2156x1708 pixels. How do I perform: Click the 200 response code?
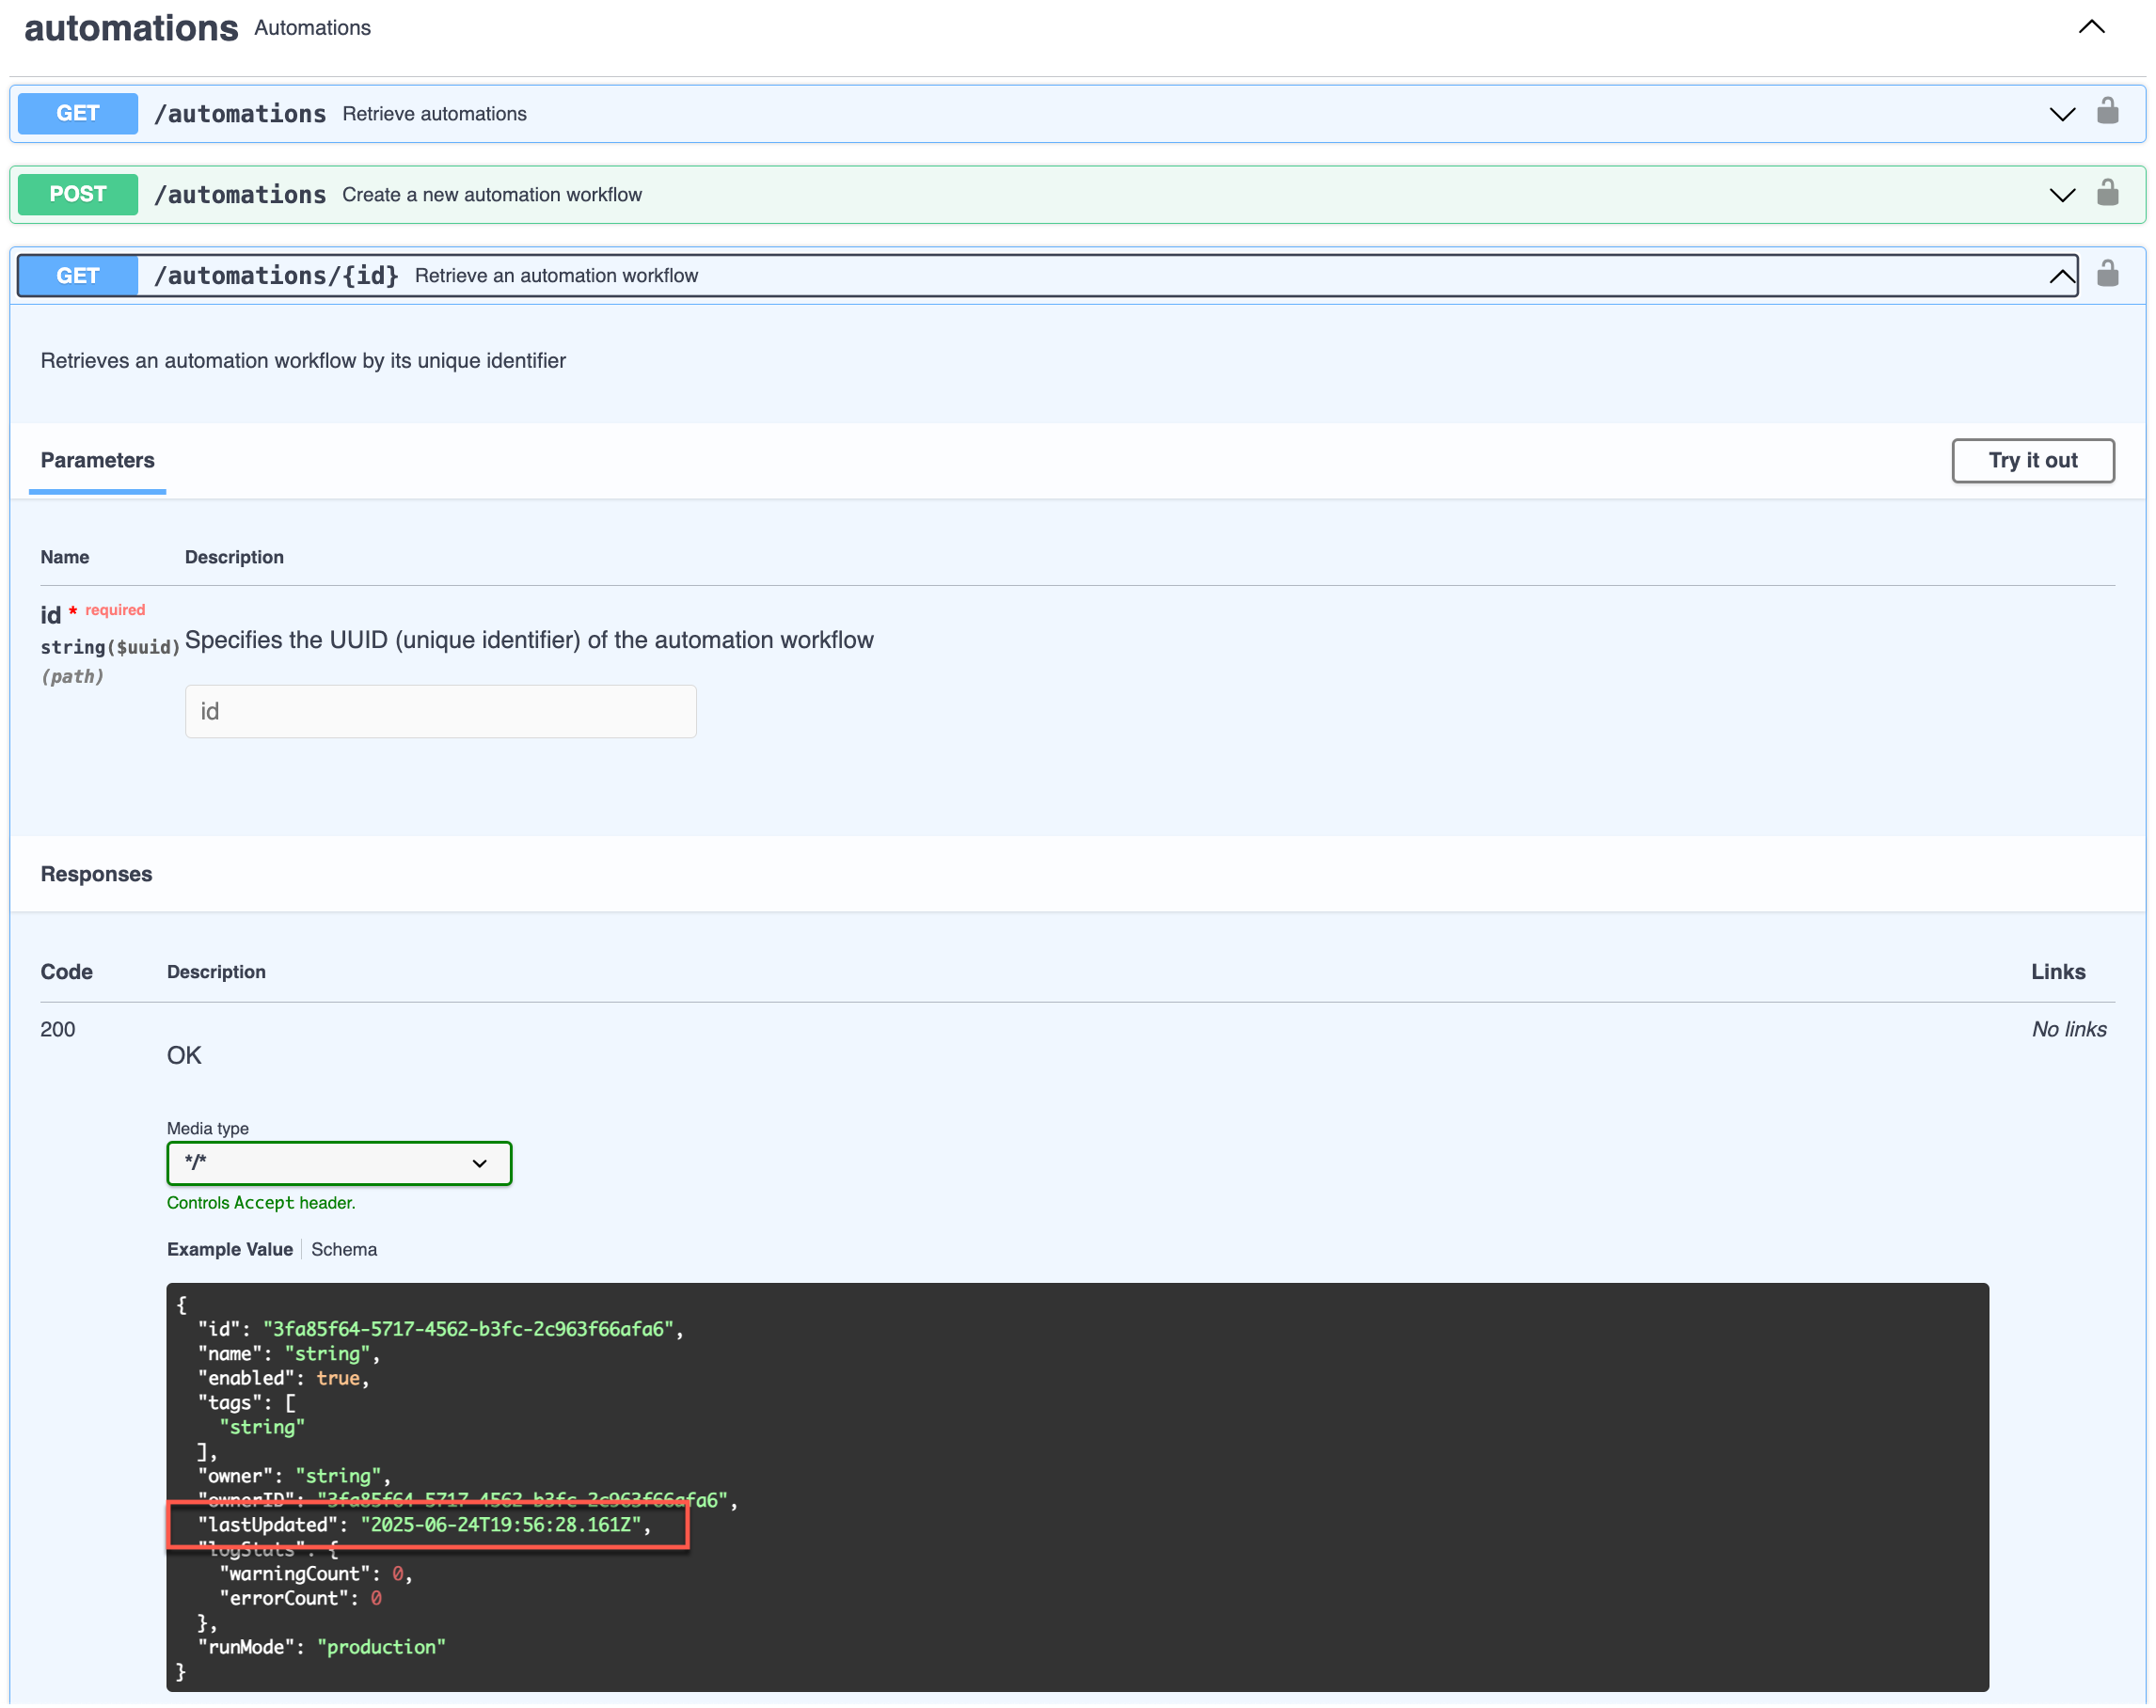pos(58,1029)
